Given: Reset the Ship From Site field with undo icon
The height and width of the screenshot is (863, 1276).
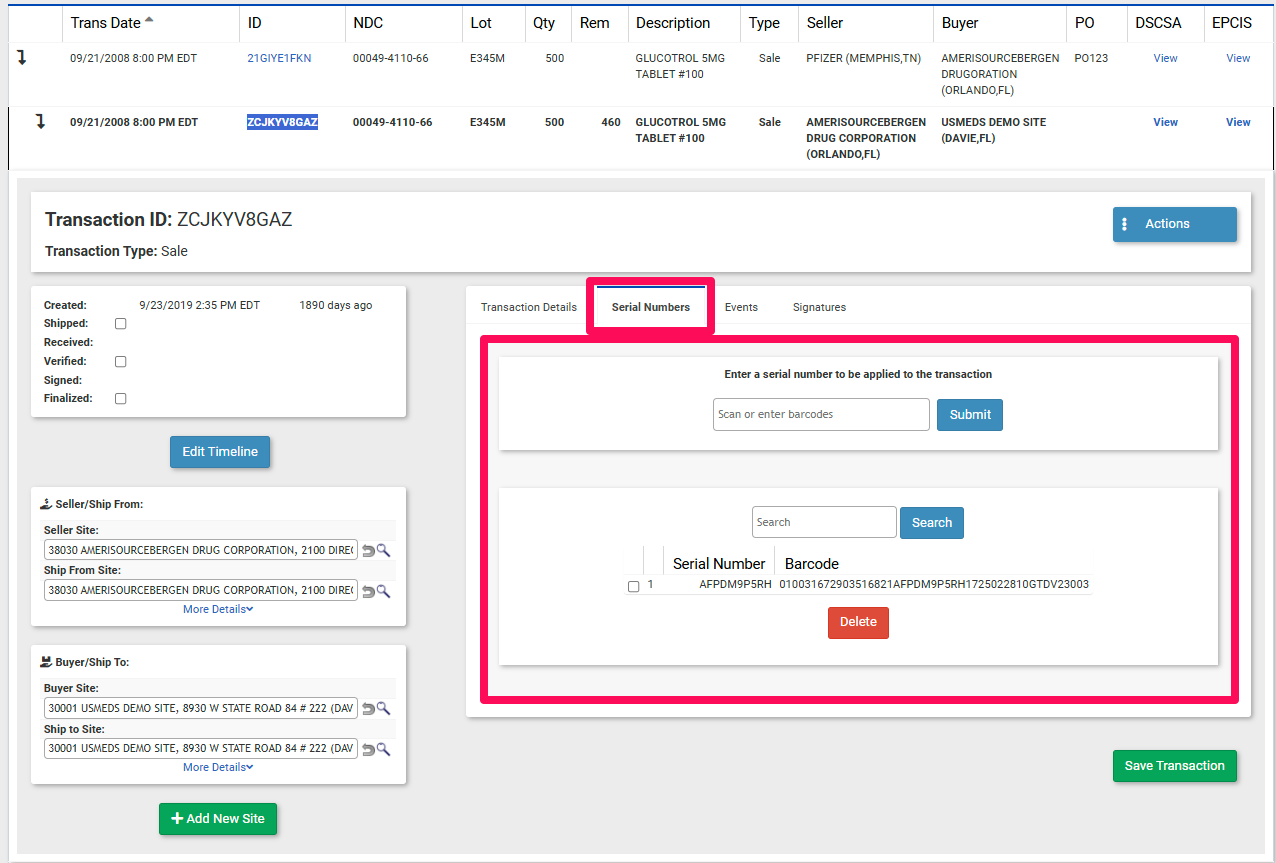Looking at the screenshot, I should pyautogui.click(x=368, y=591).
